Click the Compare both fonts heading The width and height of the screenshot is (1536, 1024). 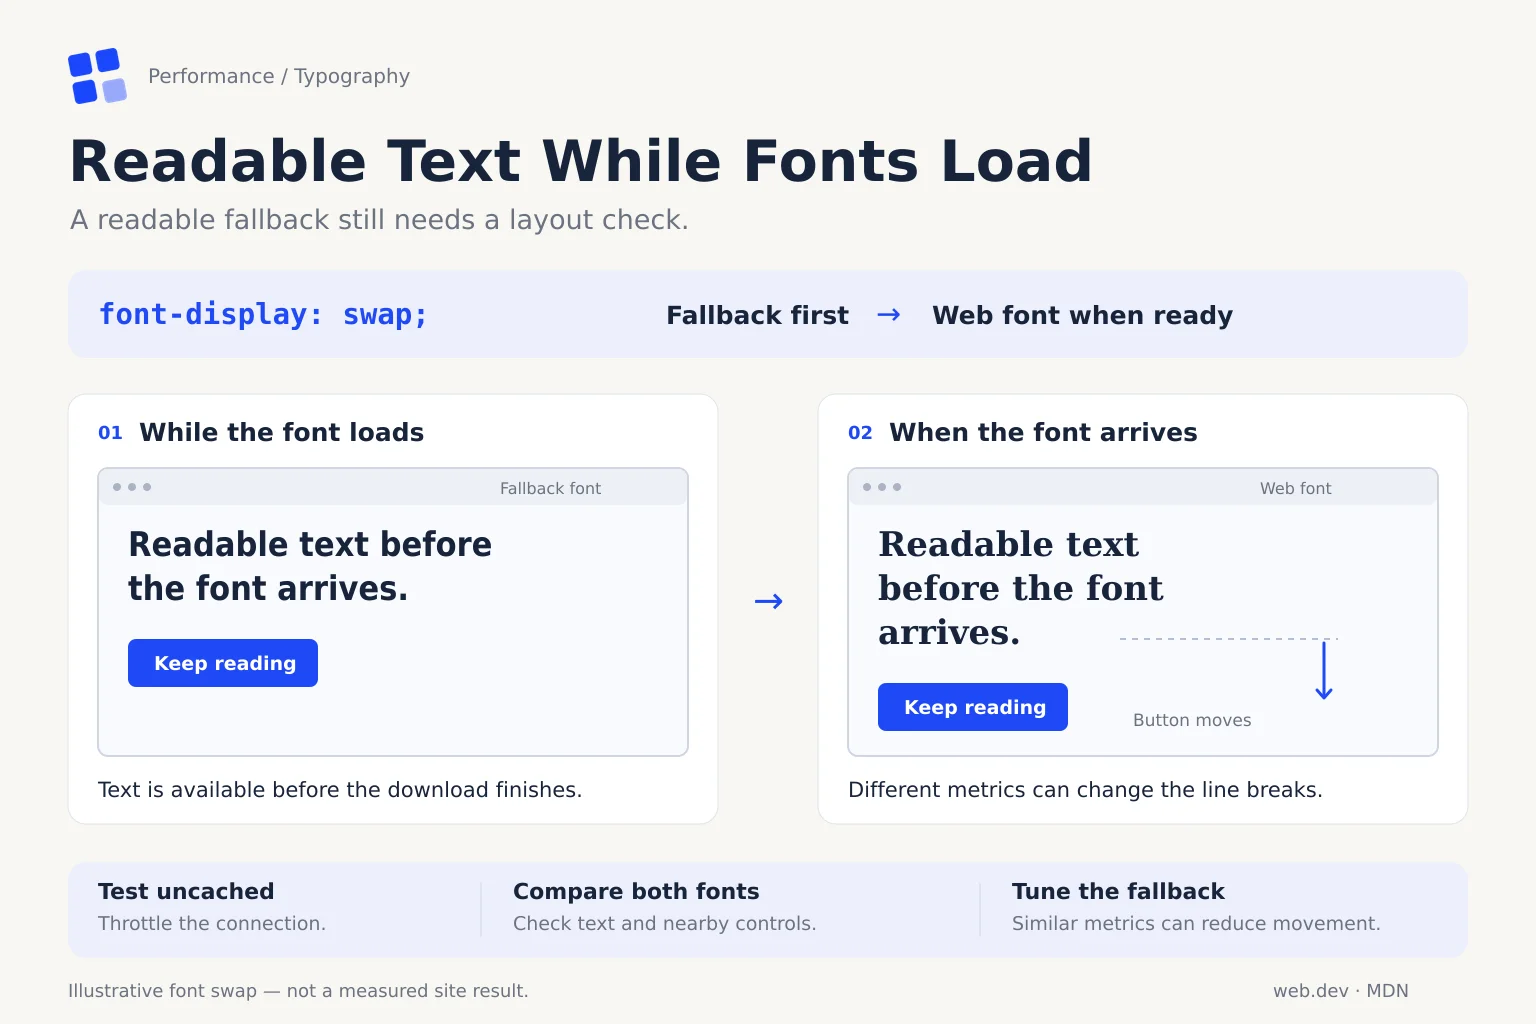point(636,891)
